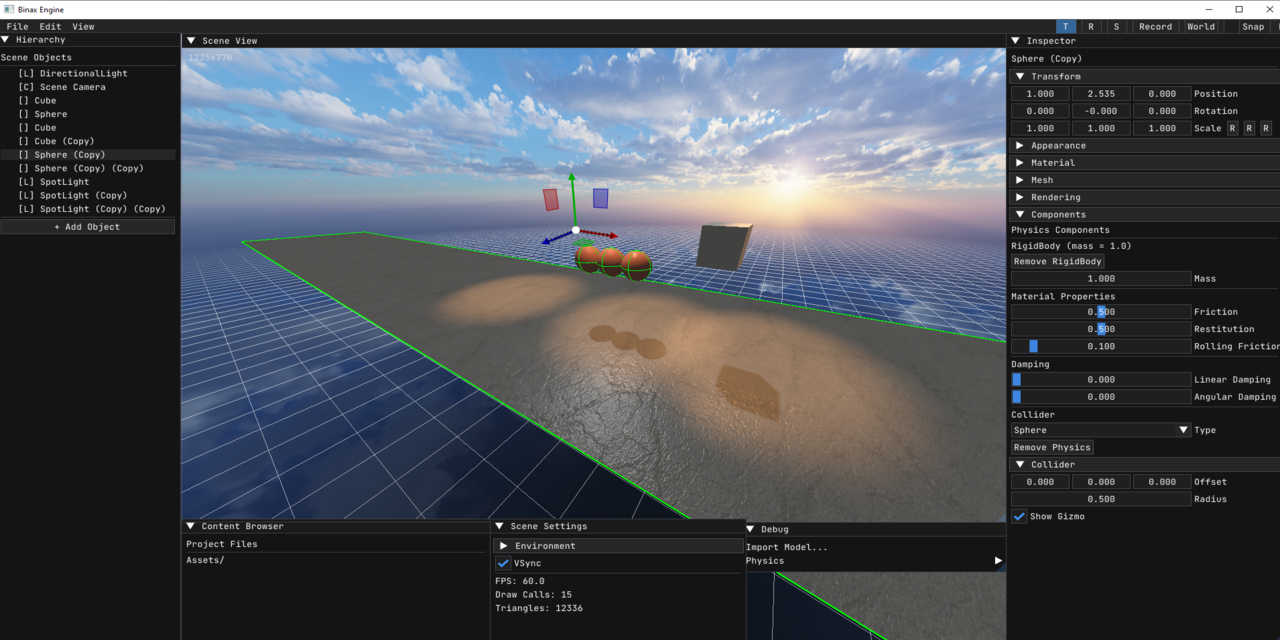The height and width of the screenshot is (640, 1280).
Task: Click the Rotation Y field -0.000
Action: (x=1101, y=111)
